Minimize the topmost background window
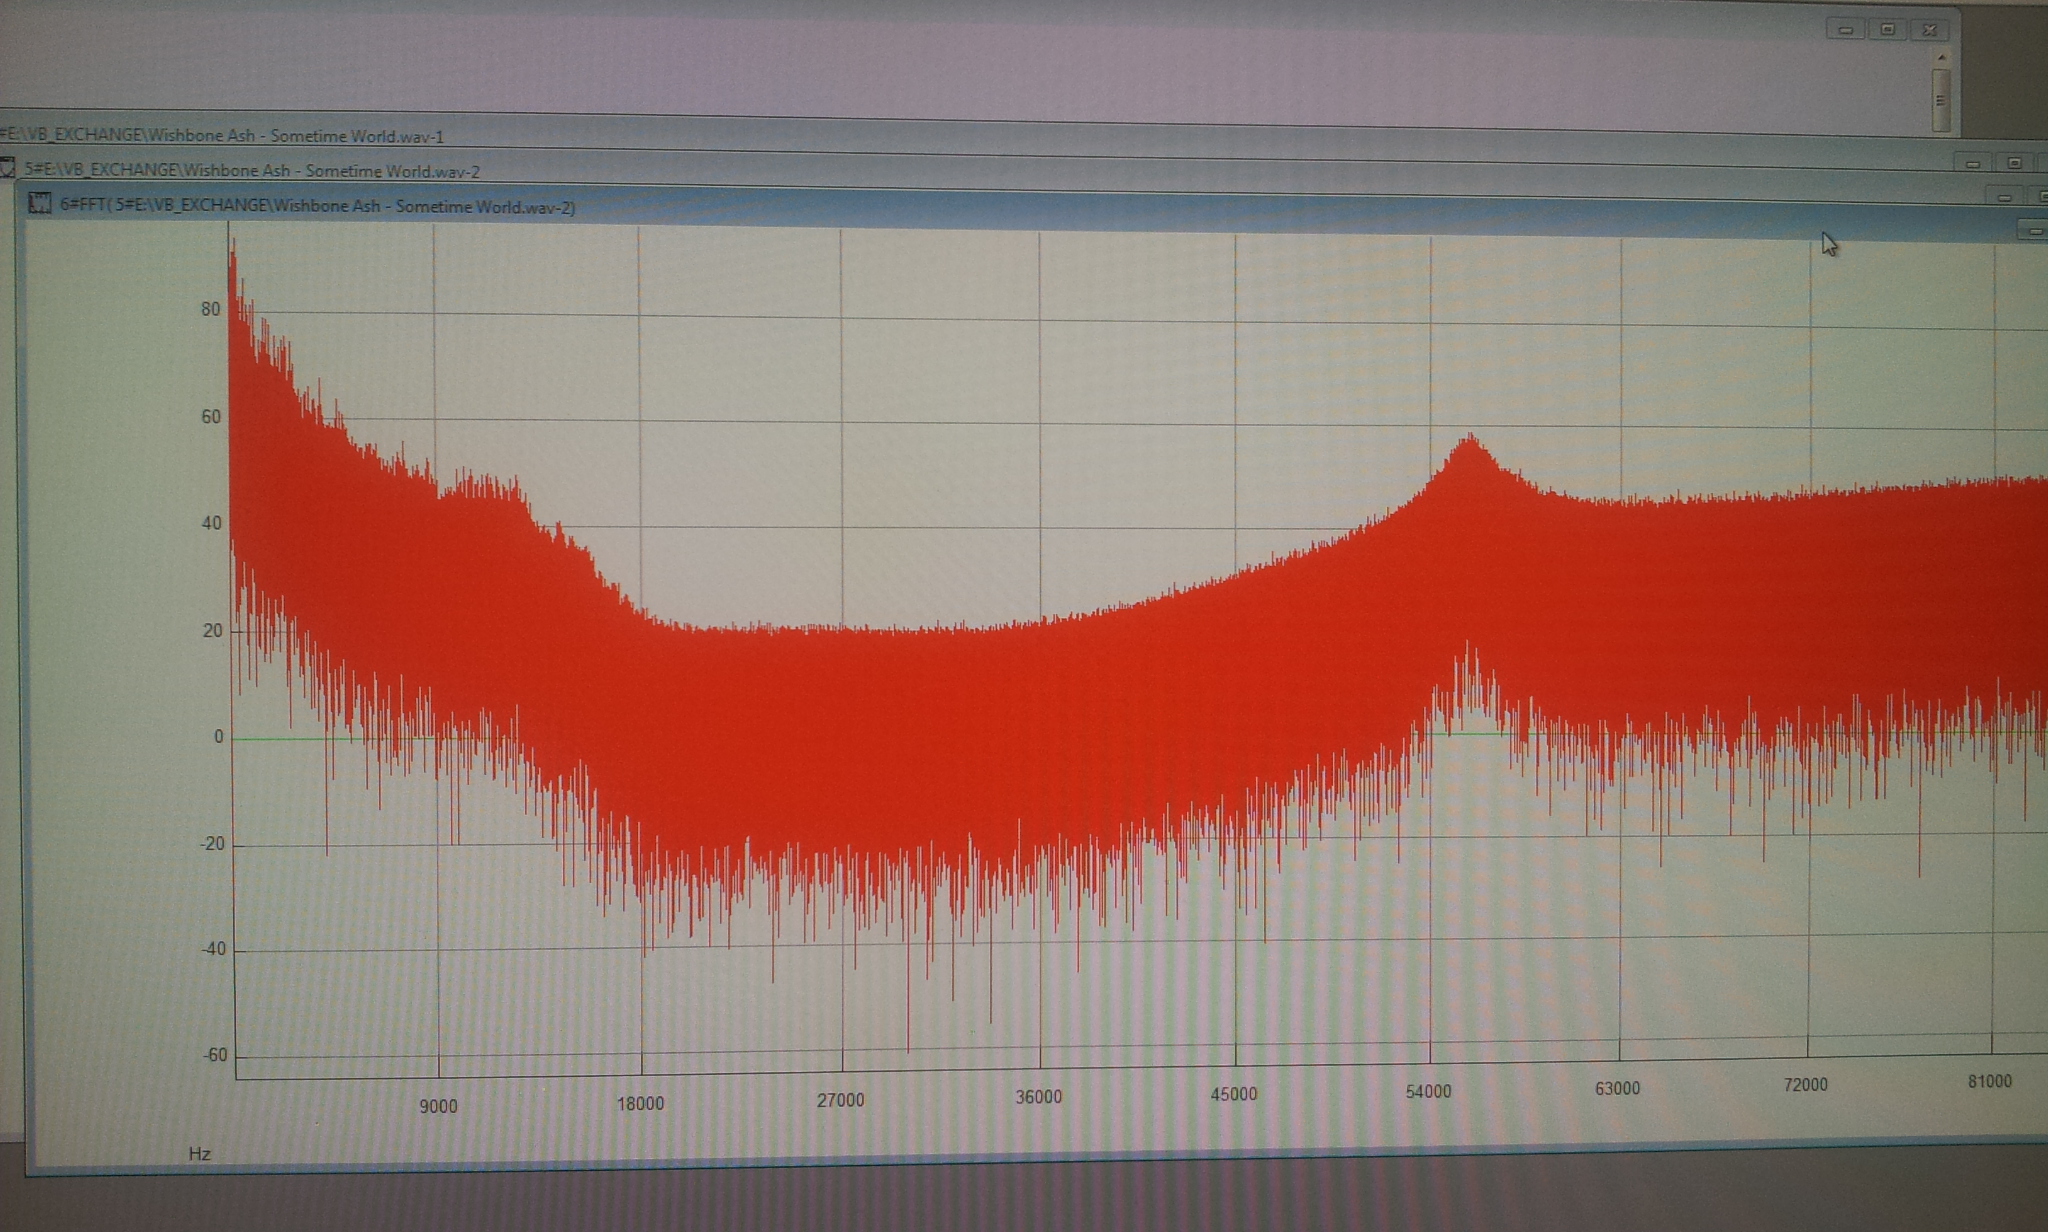Image resolution: width=2048 pixels, height=1232 pixels. [x=1845, y=29]
